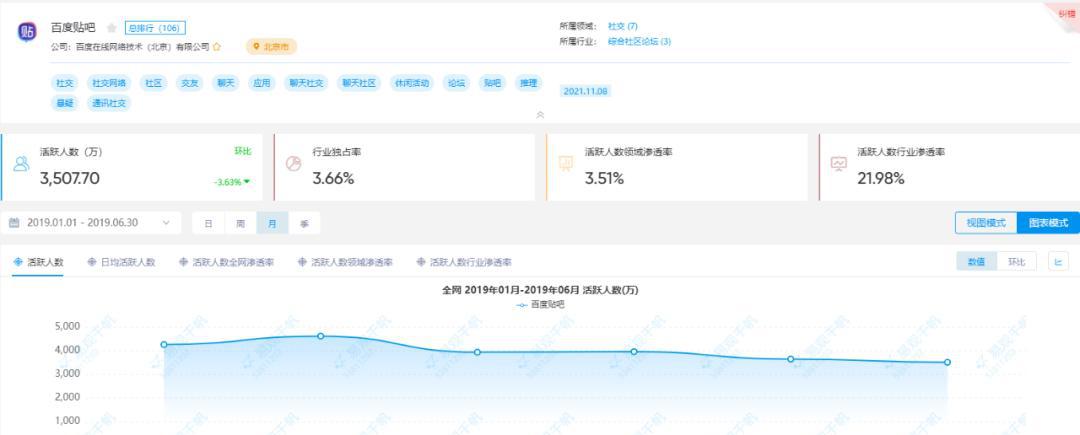1080x435 pixels.
Task: Click the calendar icon in date picker
Action: 14,223
